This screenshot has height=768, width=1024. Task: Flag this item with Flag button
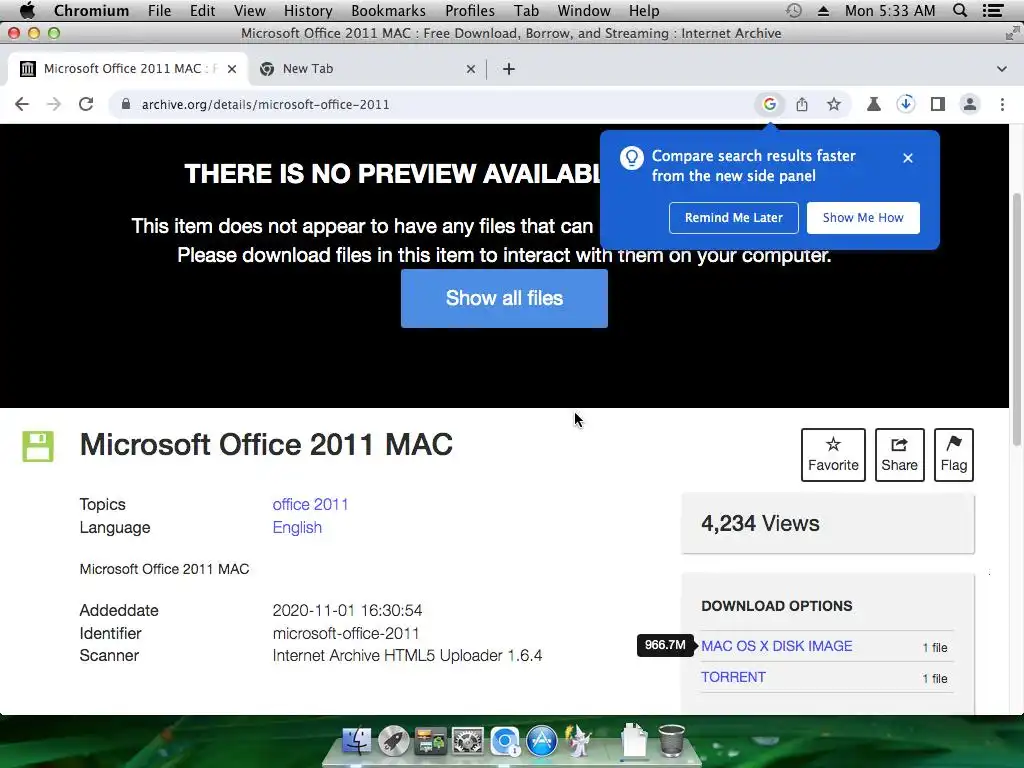[953, 455]
